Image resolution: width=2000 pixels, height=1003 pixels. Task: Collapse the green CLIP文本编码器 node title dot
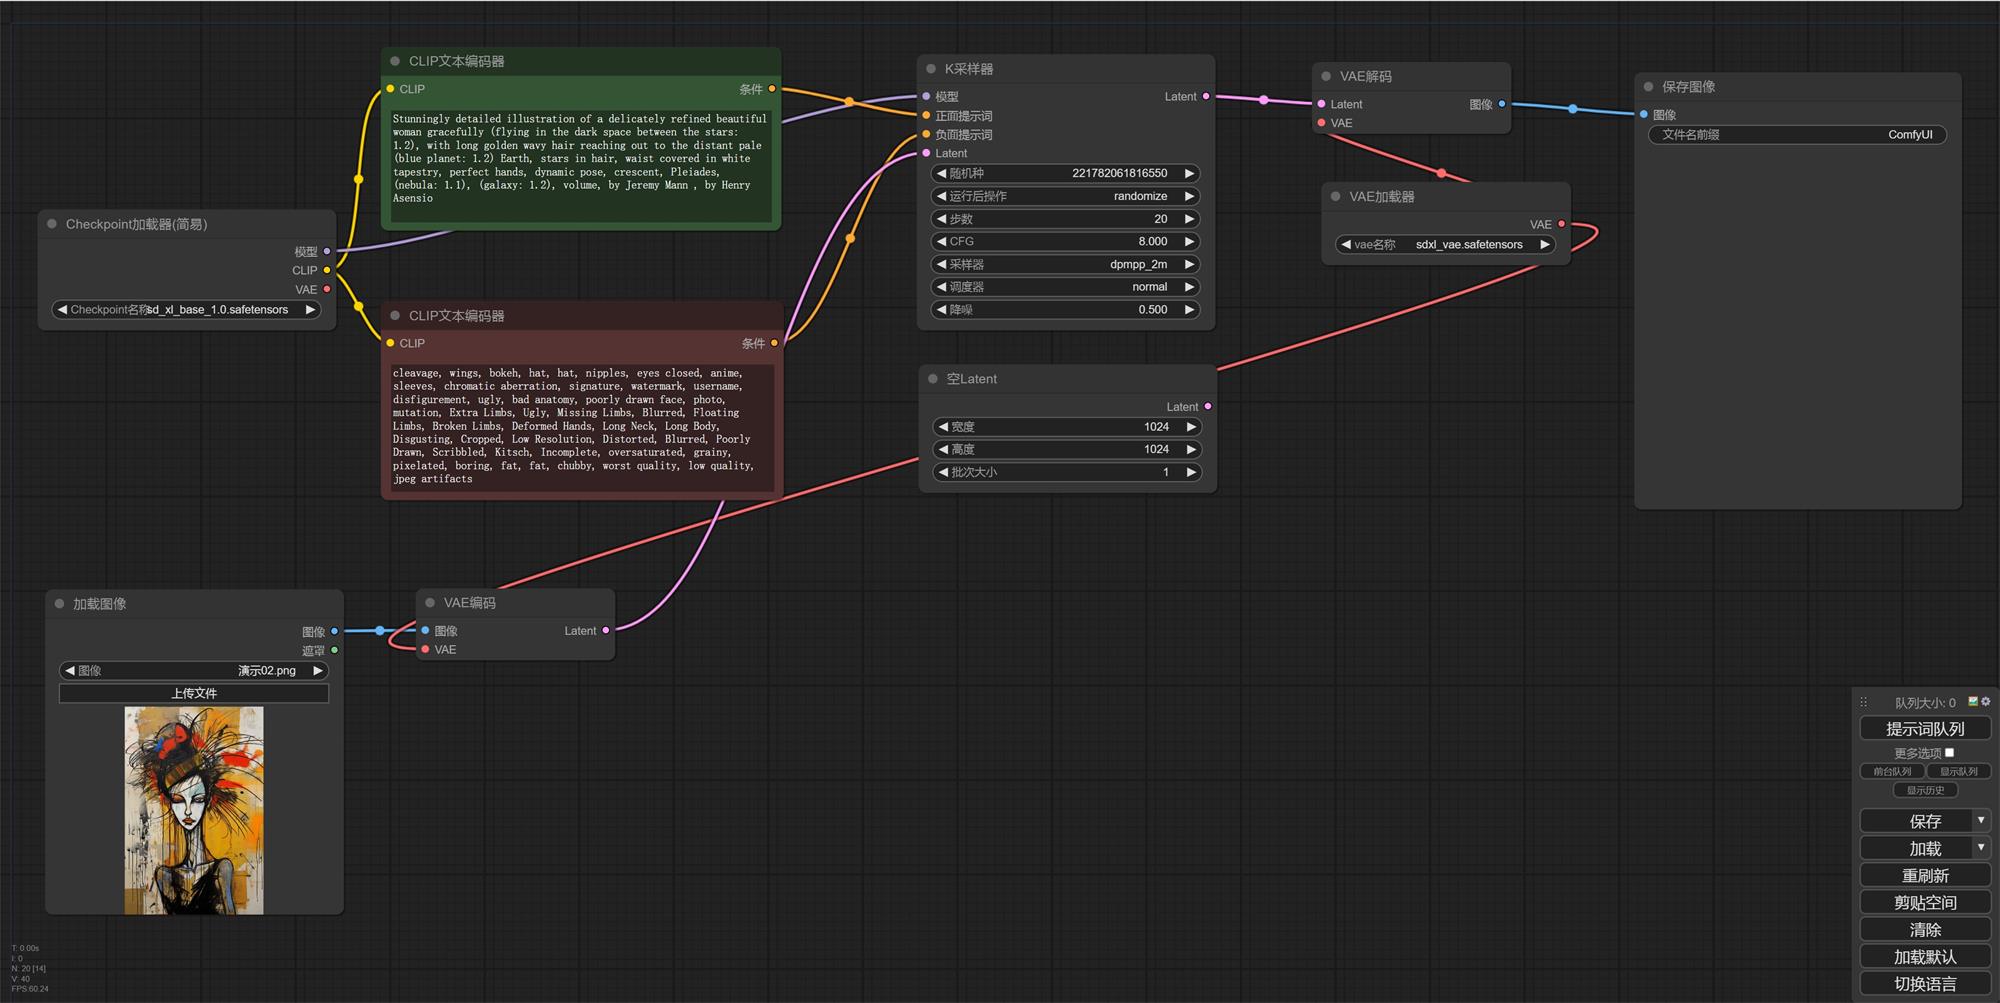click(395, 61)
